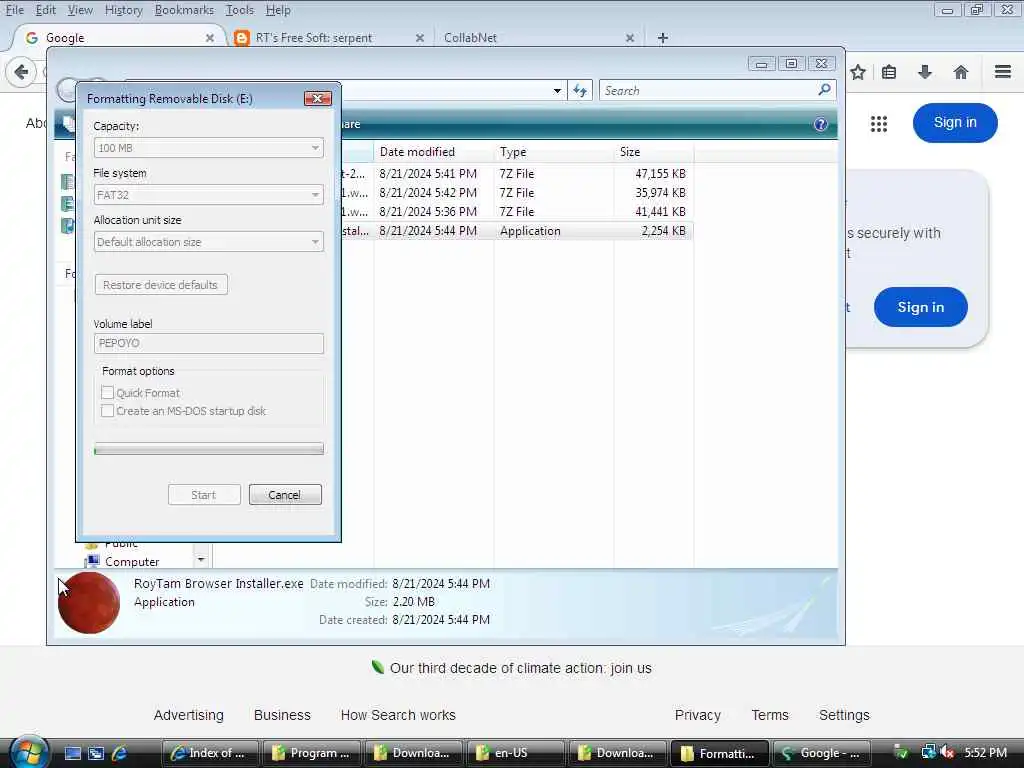
Task: Click the folder tree scroll down arrow
Action: 201,560
